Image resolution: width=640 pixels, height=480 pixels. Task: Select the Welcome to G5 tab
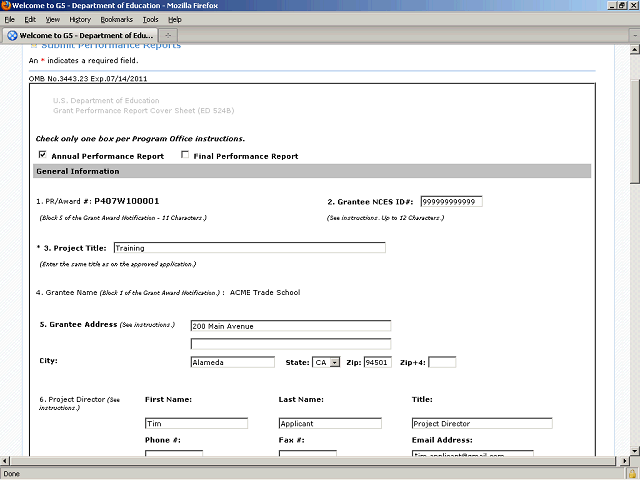coord(80,36)
